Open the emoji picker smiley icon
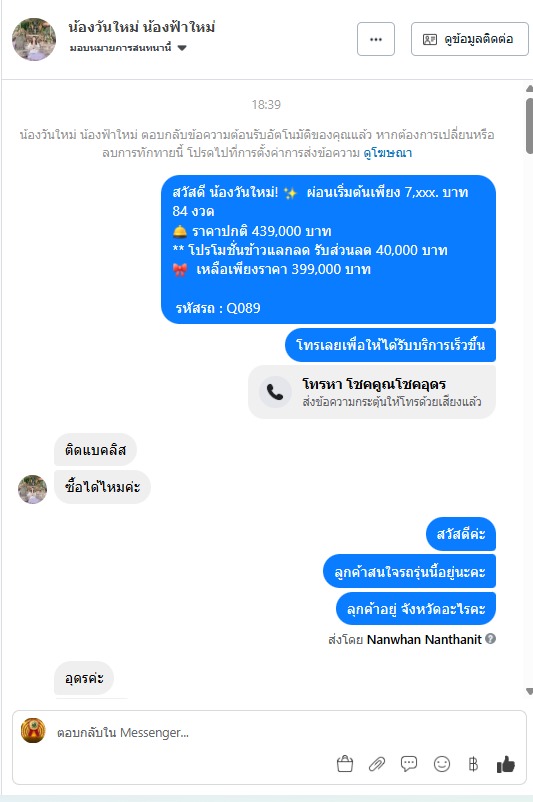The image size is (533, 802). 441,764
